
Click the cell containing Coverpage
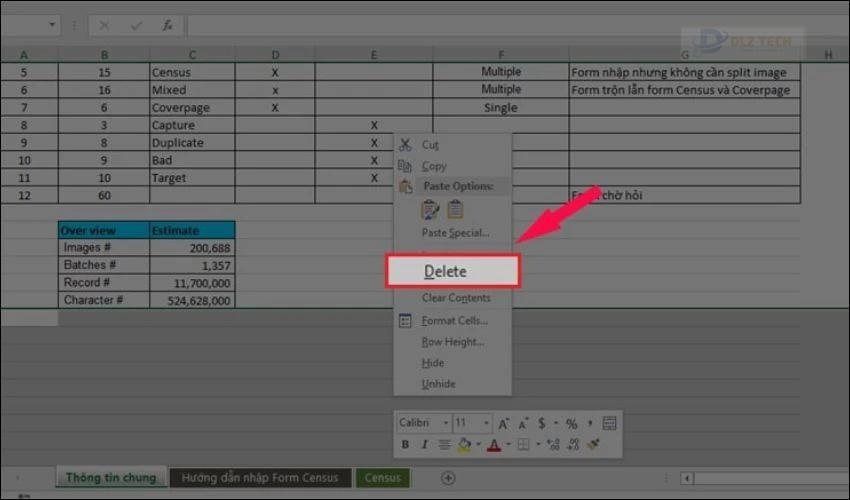[192, 107]
